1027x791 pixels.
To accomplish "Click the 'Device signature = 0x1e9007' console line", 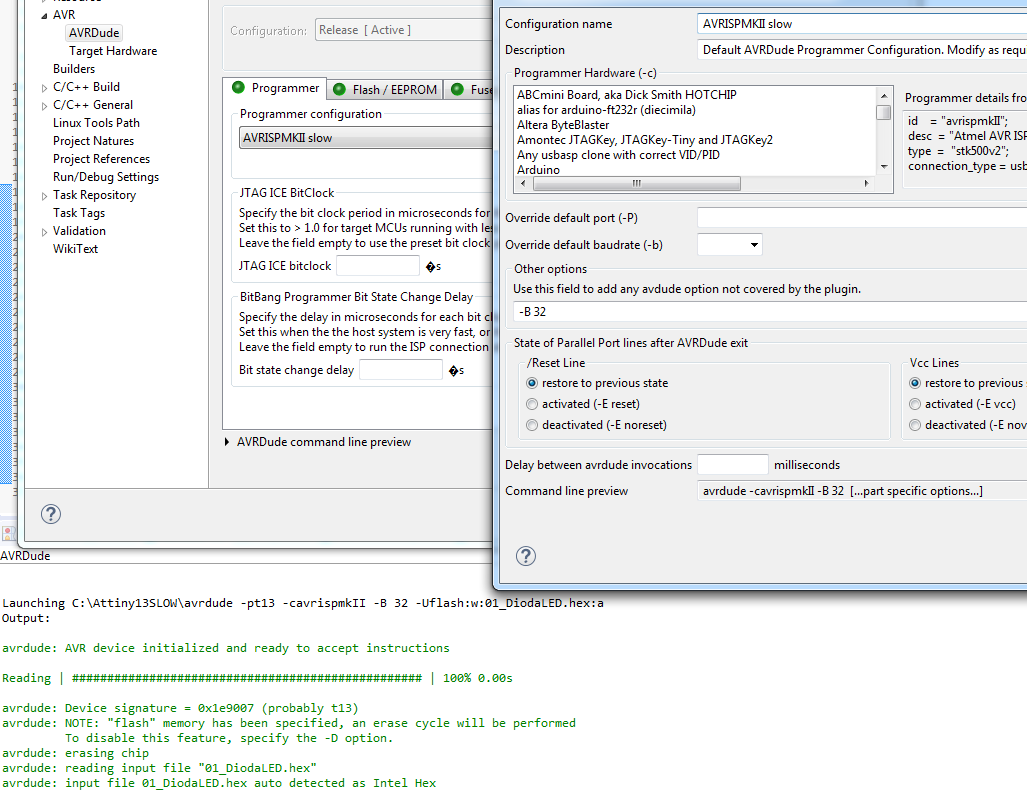I will click(x=180, y=708).
